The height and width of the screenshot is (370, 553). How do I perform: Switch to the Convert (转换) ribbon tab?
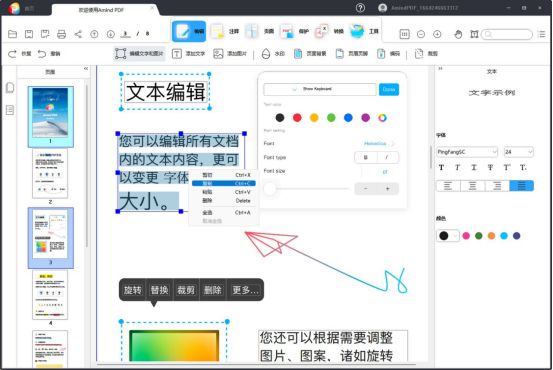[x=329, y=31]
